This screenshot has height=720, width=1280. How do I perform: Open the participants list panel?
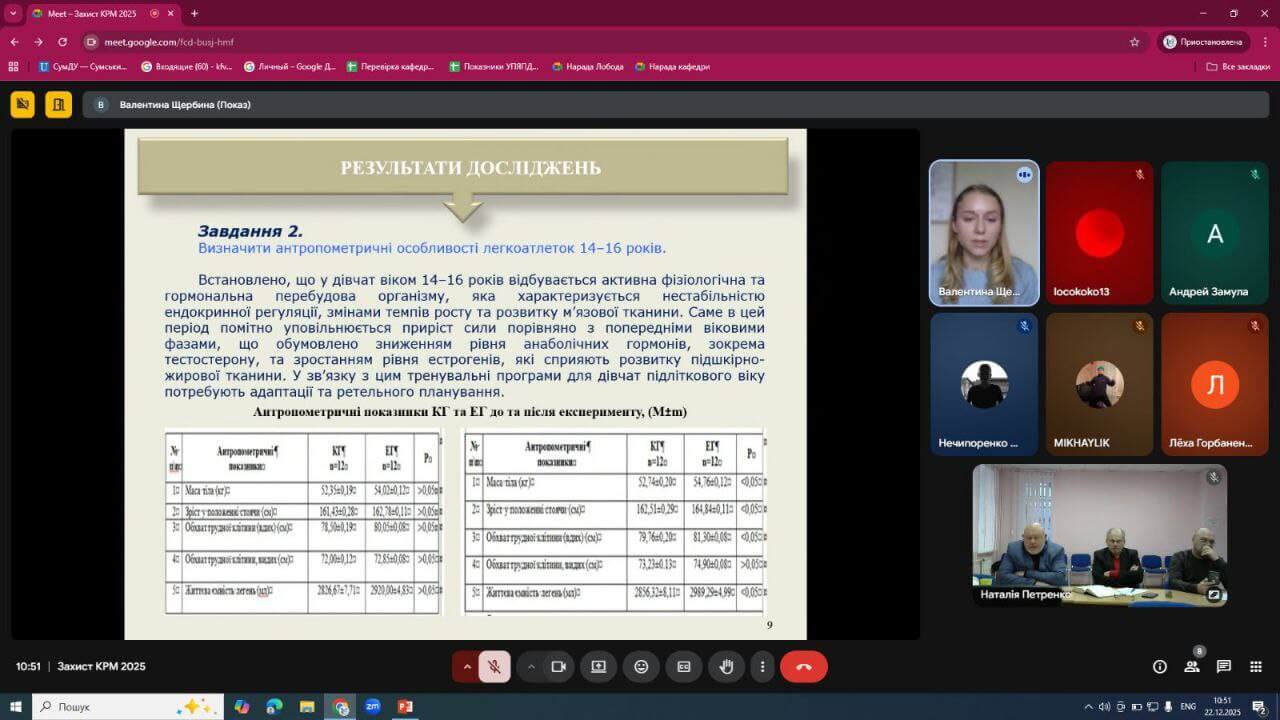[x=1192, y=667]
